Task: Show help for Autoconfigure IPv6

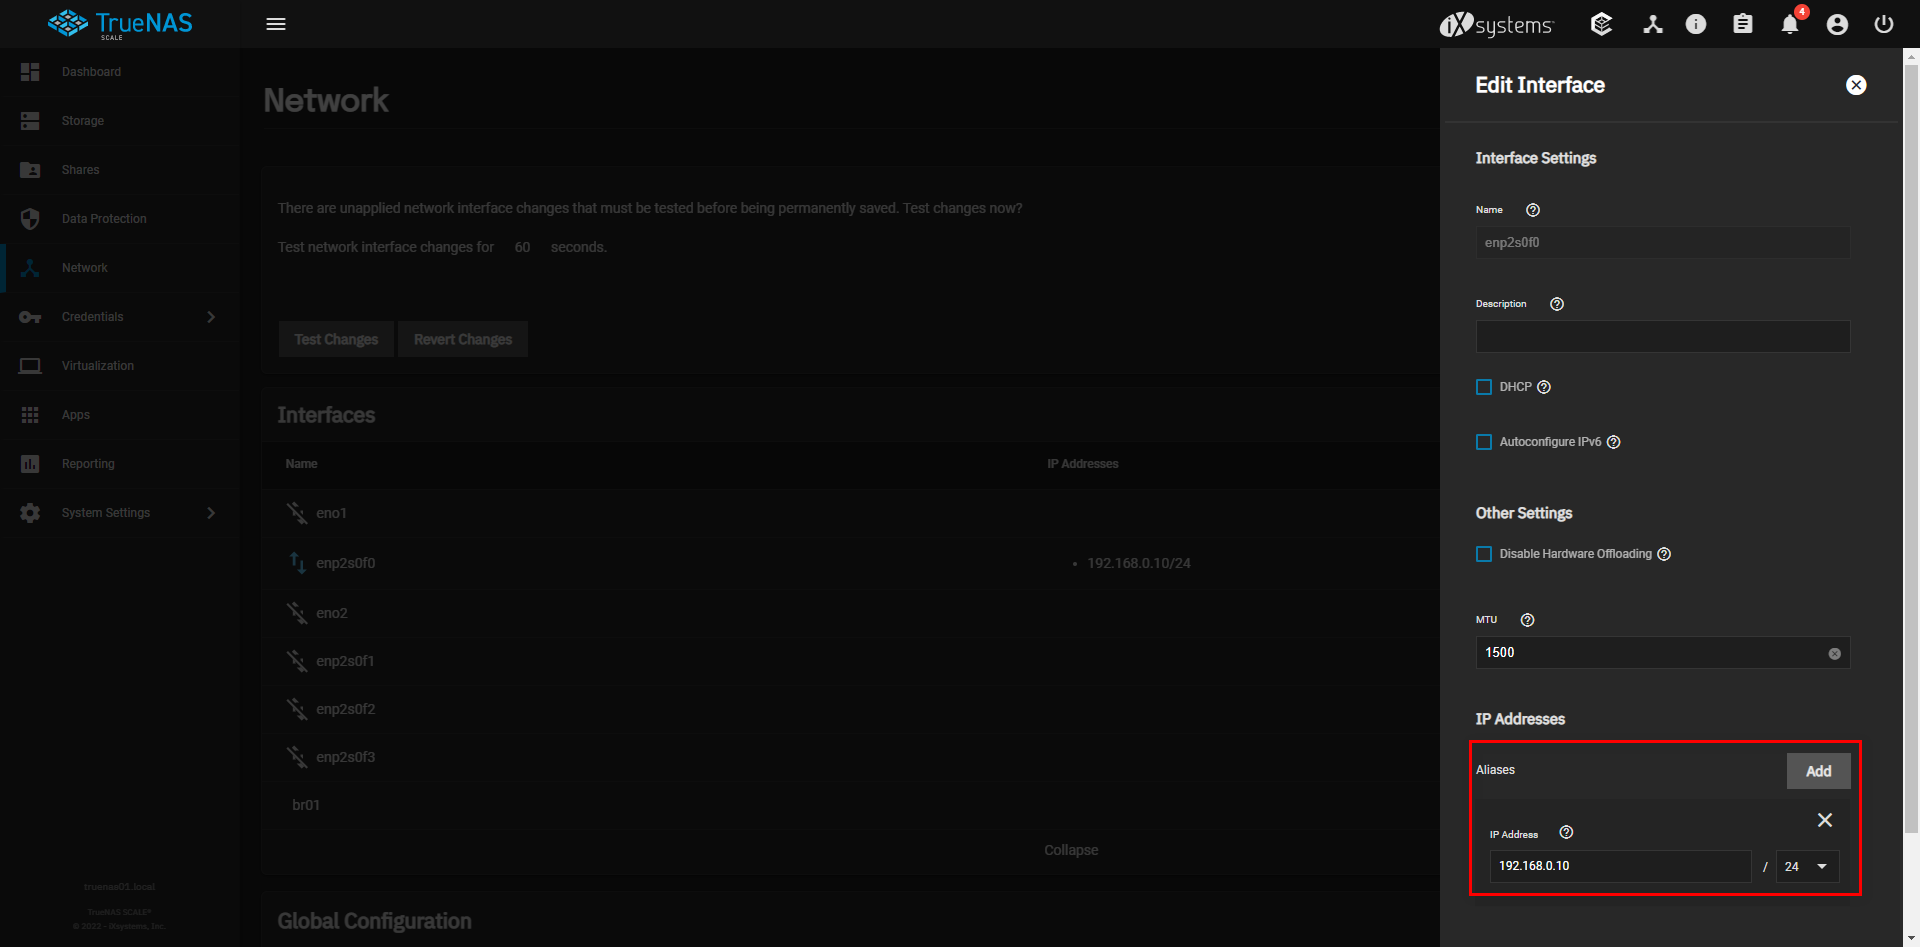Action: [1614, 442]
